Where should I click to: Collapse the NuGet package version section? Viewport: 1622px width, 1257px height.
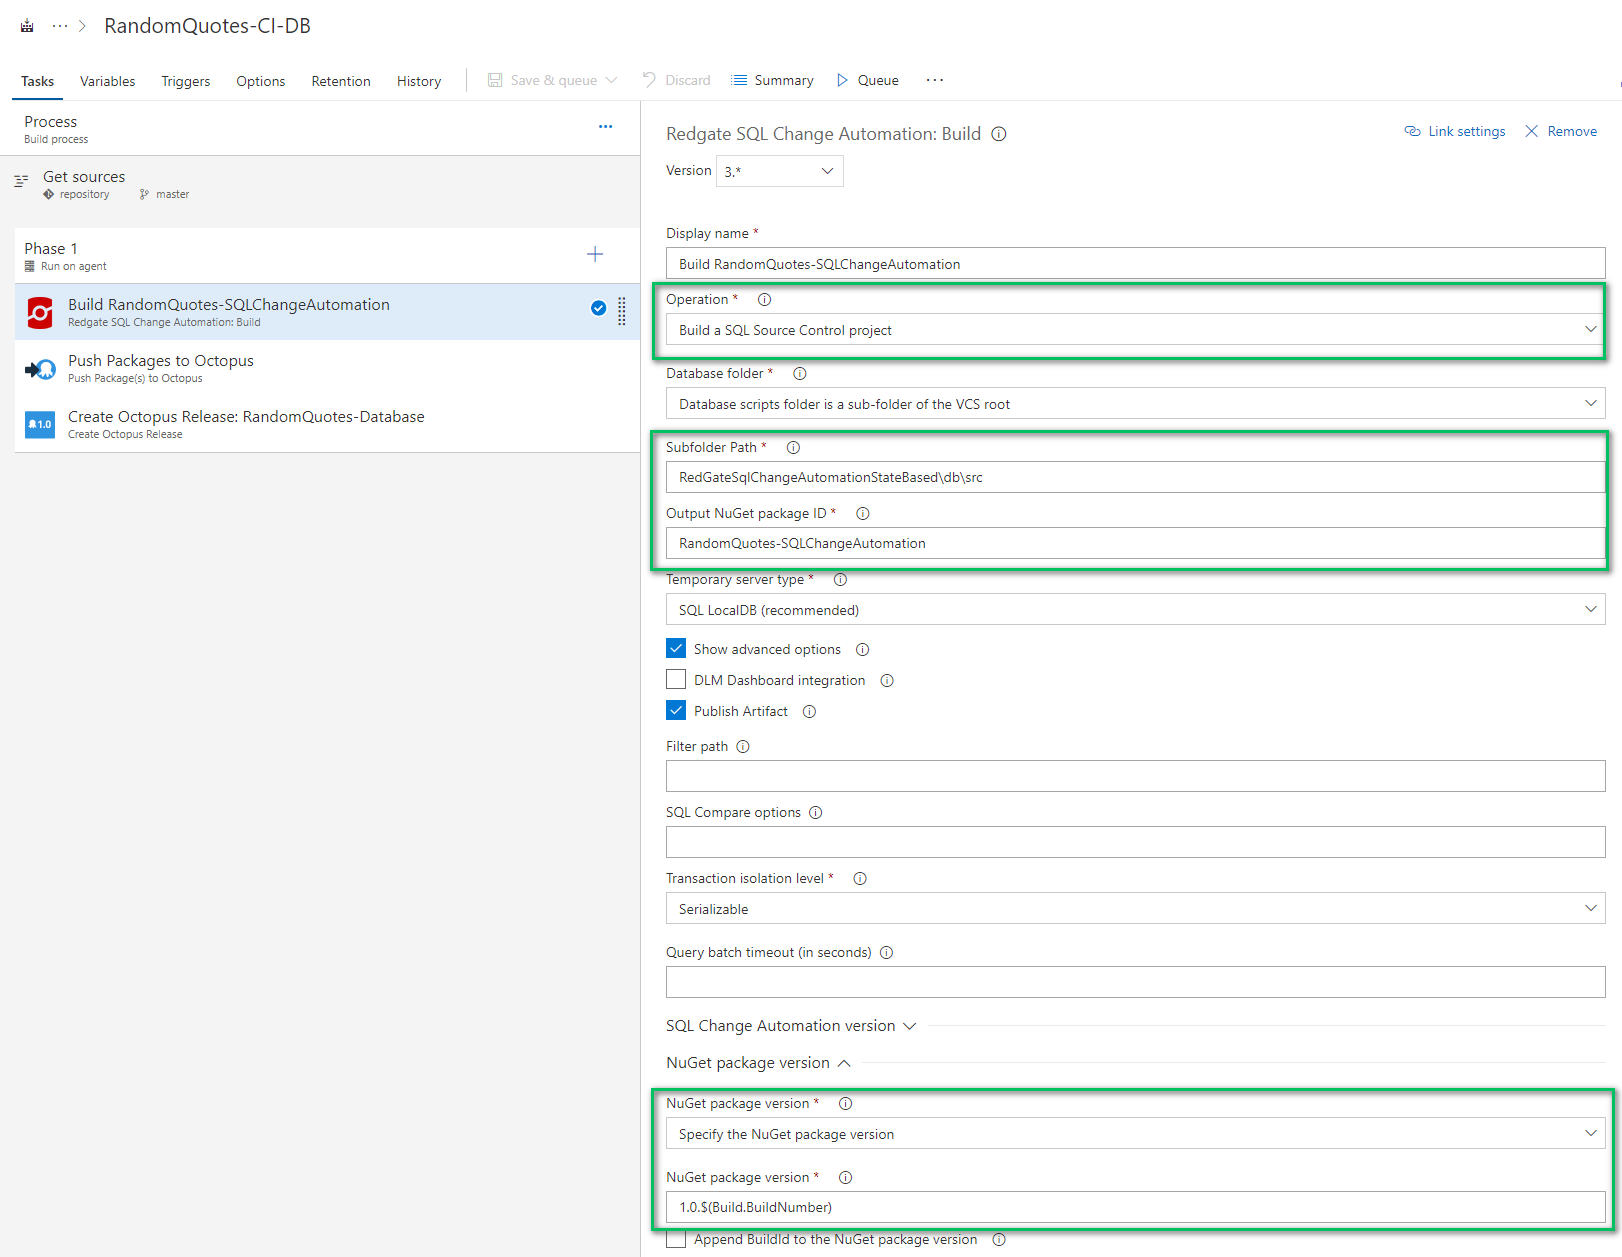click(845, 1063)
